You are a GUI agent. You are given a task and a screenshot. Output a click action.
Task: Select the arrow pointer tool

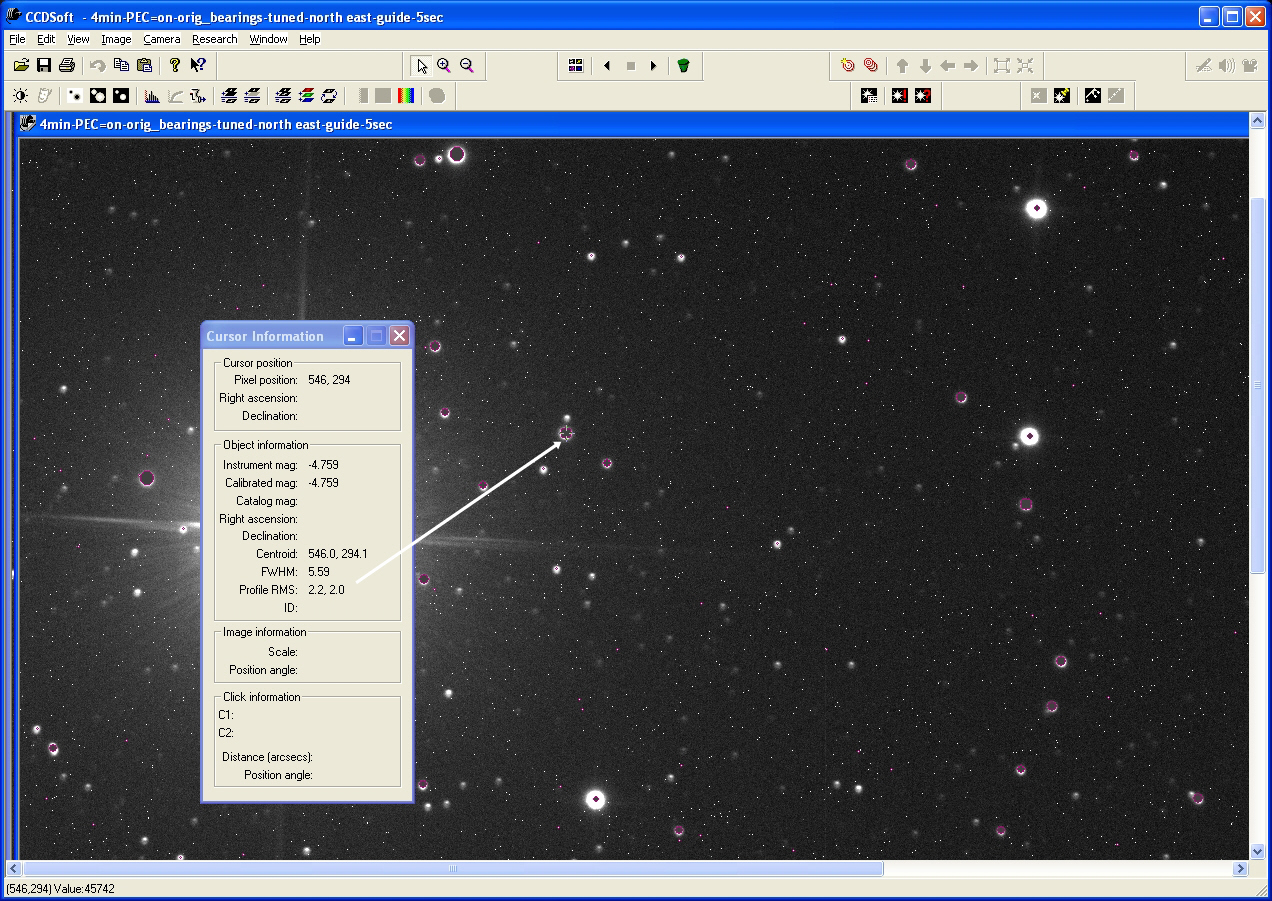[422, 66]
